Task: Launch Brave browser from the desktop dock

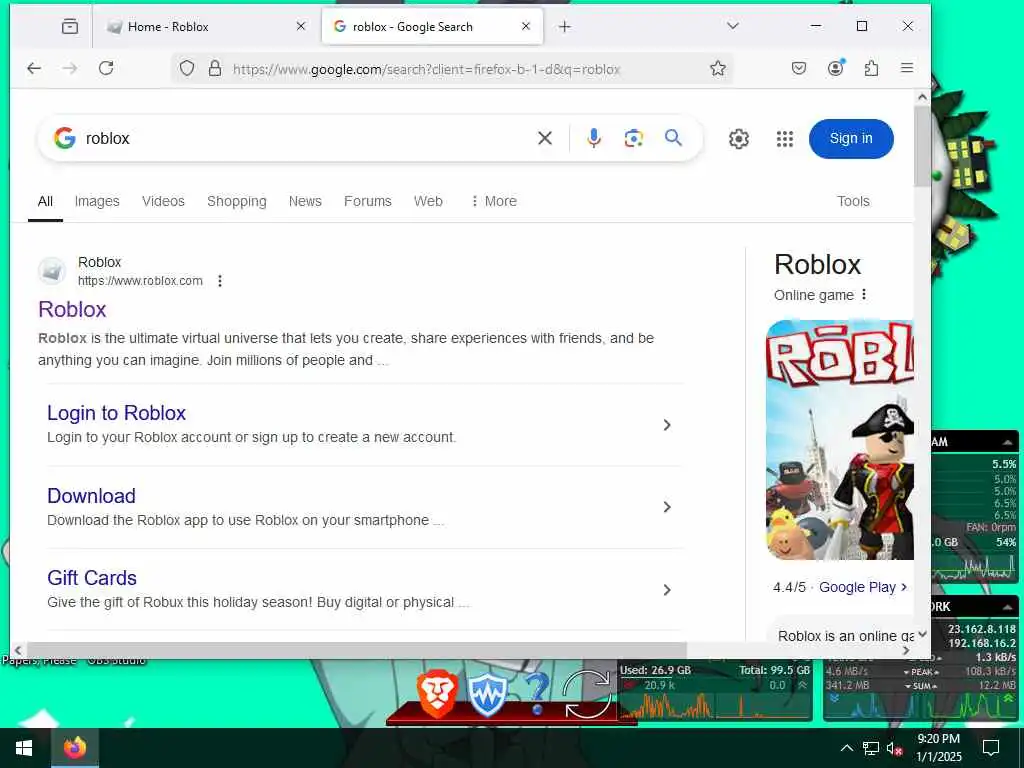Action: coord(437,694)
